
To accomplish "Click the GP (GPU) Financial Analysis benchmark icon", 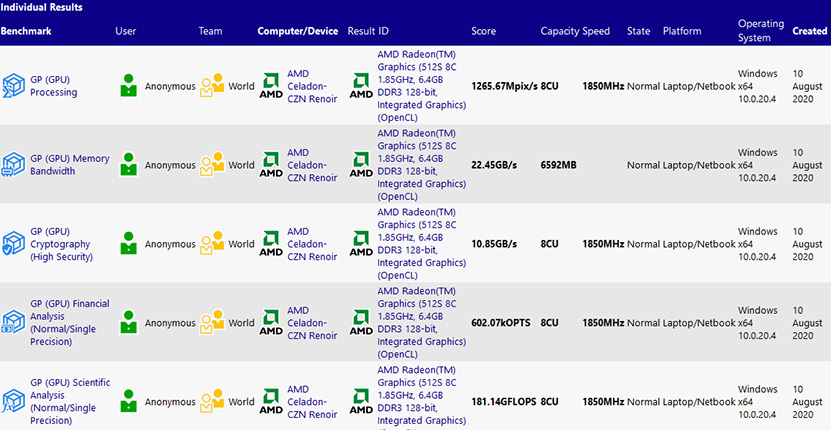I will tap(14, 323).
